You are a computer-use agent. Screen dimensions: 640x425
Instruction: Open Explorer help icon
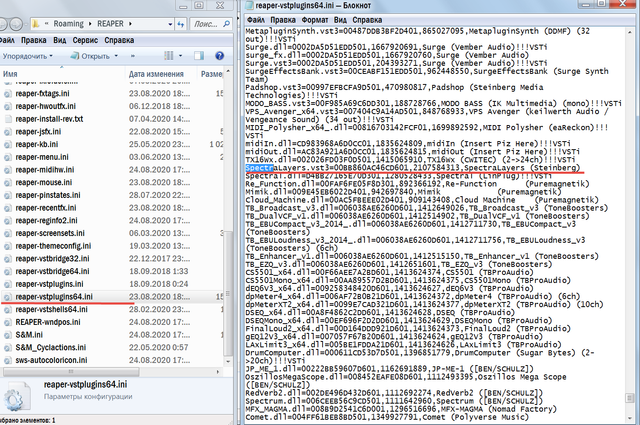point(219,56)
